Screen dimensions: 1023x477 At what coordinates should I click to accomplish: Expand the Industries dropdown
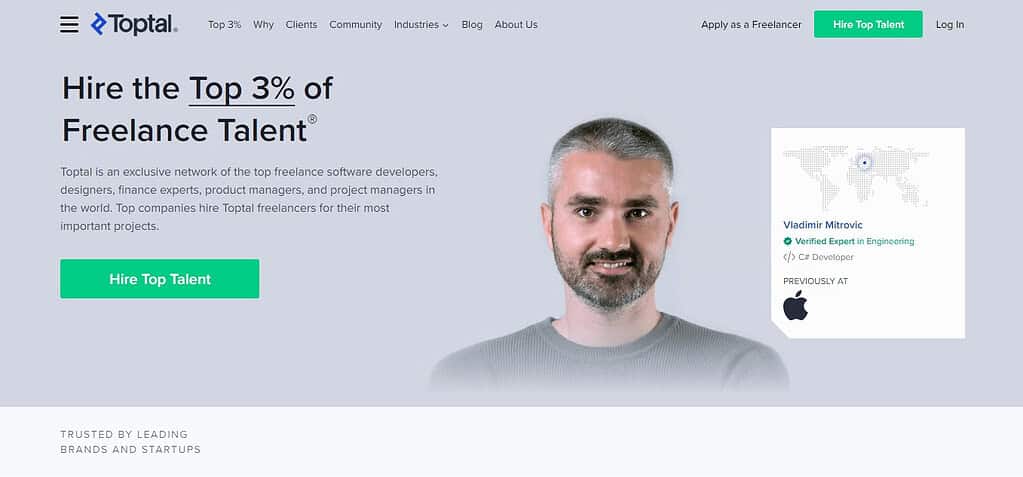pos(421,25)
